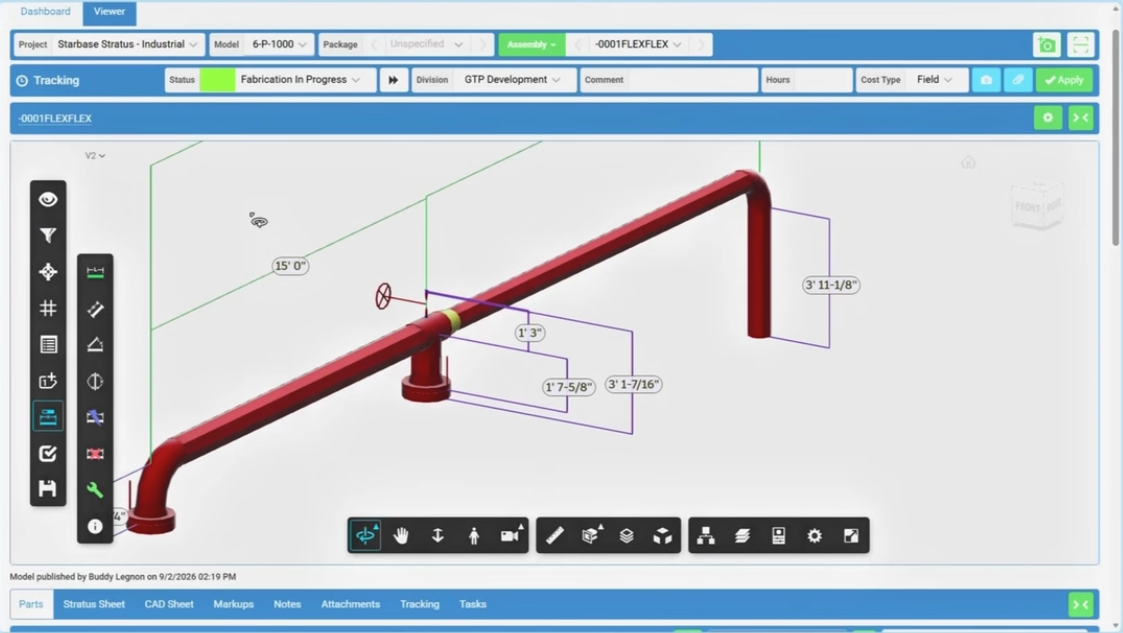Click the -0001FLEXFLEX link in header bar
1123x633 pixels.
pos(55,118)
